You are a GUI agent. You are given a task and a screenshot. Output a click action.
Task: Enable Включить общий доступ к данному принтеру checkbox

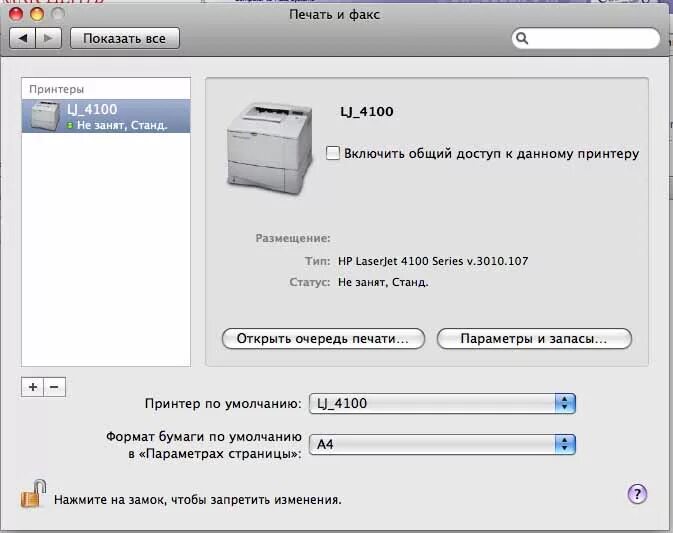coord(333,153)
